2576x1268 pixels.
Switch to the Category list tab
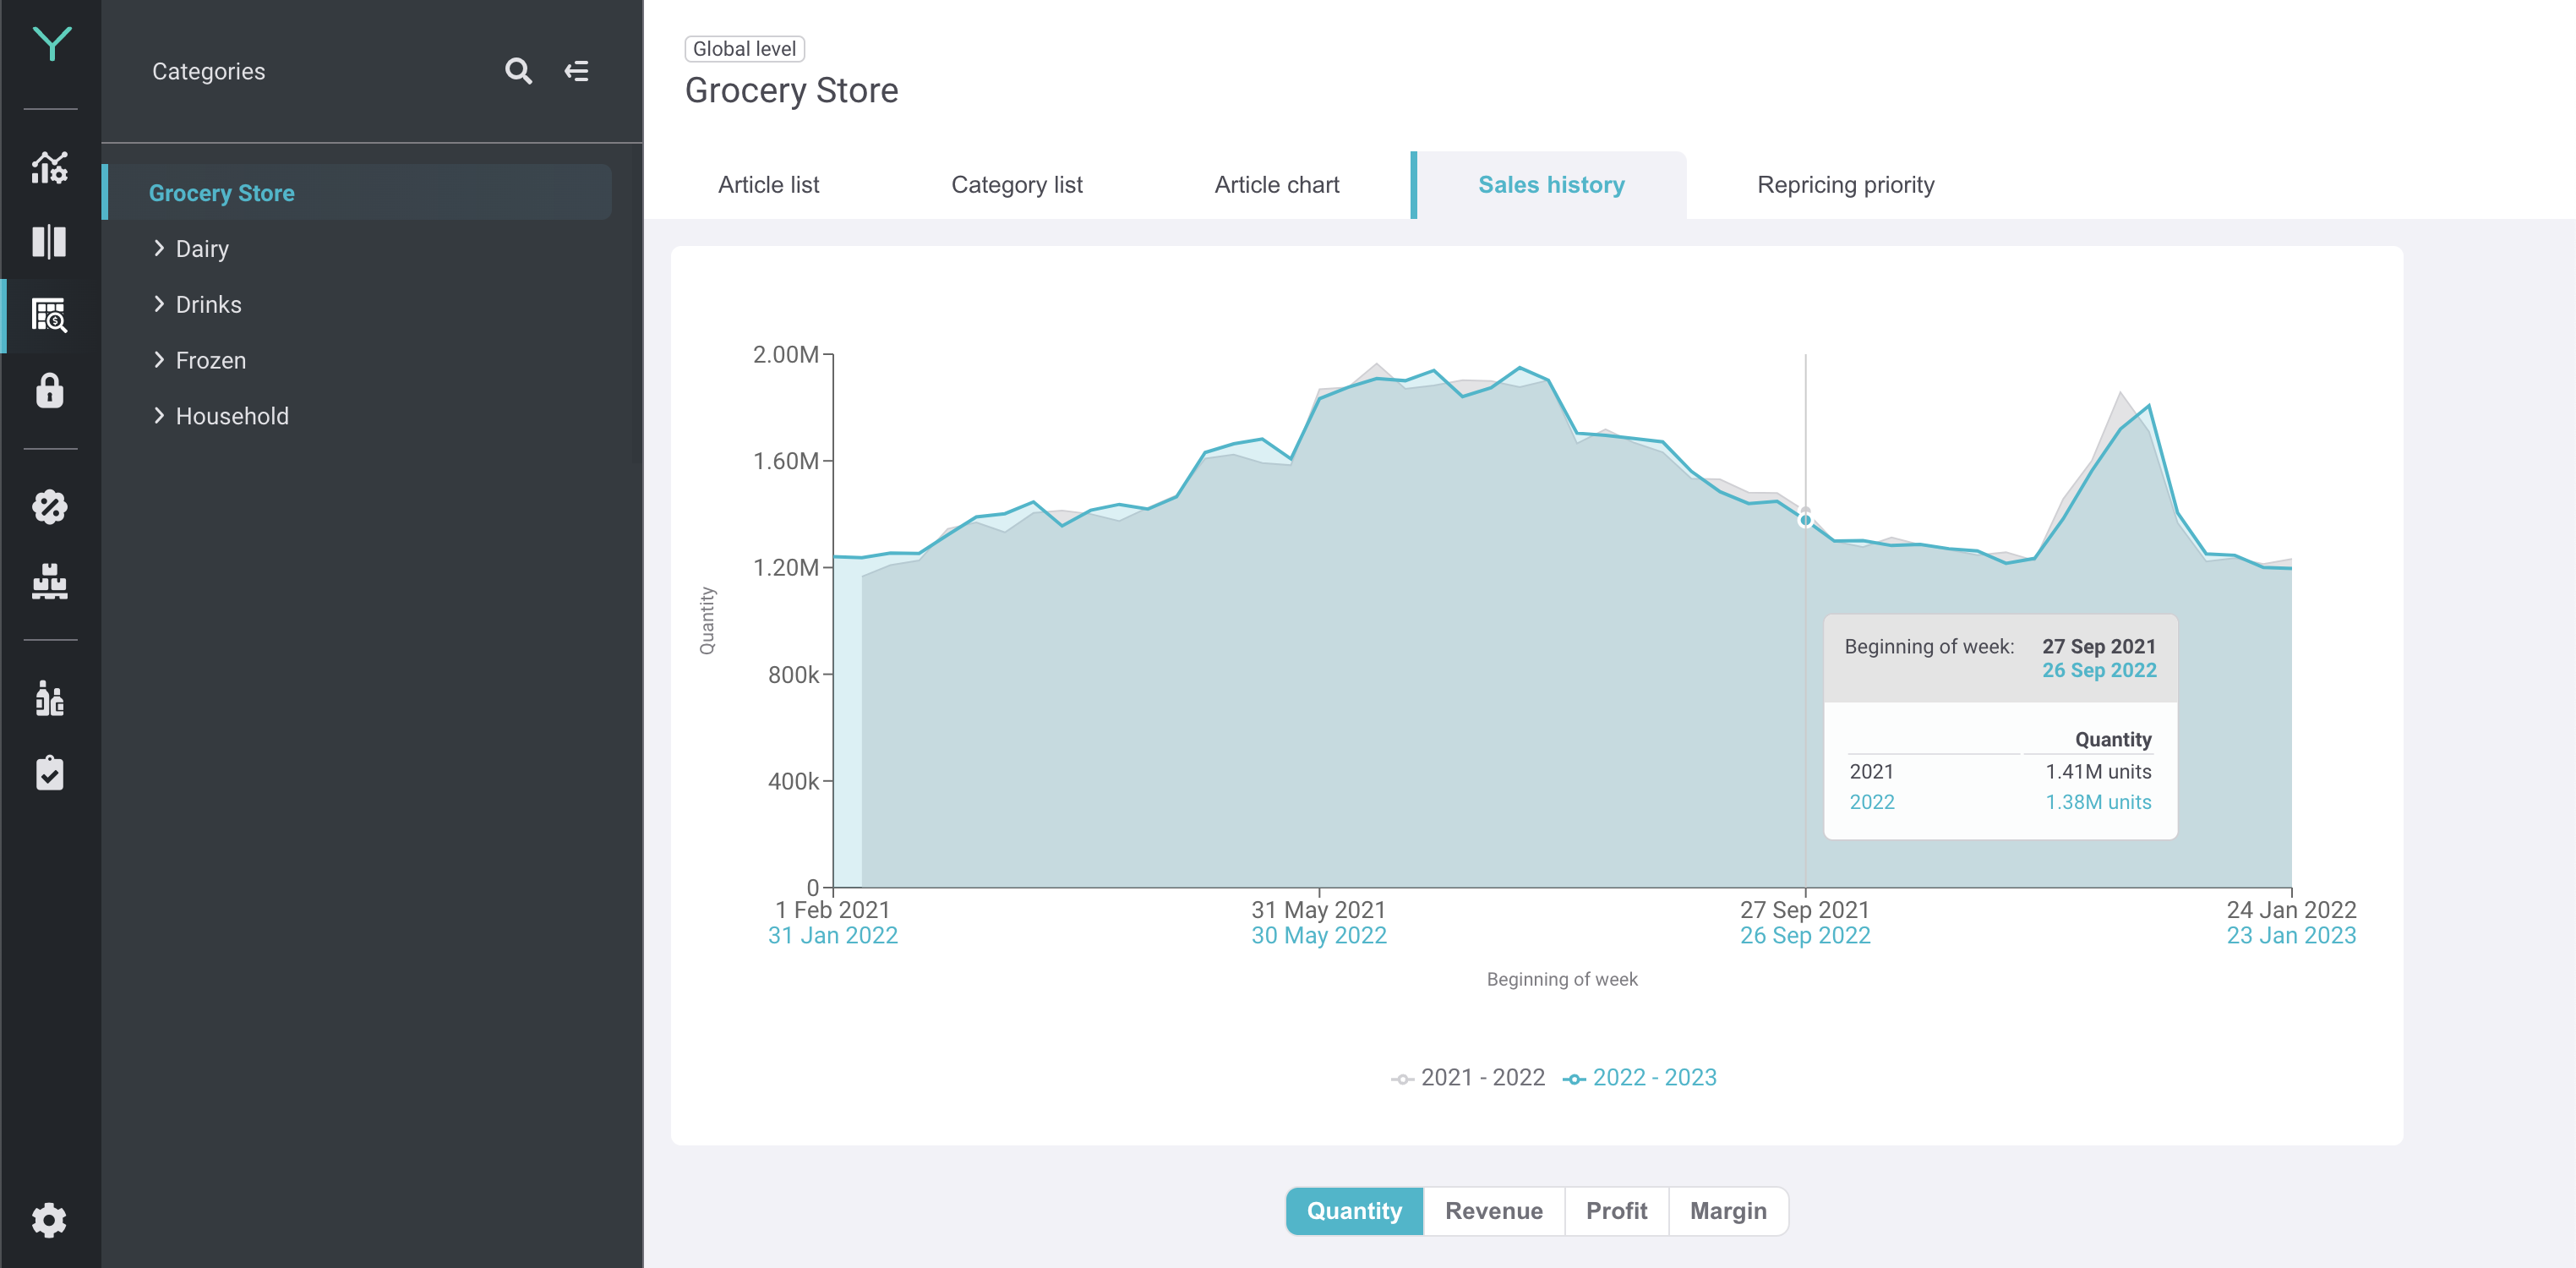(x=1016, y=185)
